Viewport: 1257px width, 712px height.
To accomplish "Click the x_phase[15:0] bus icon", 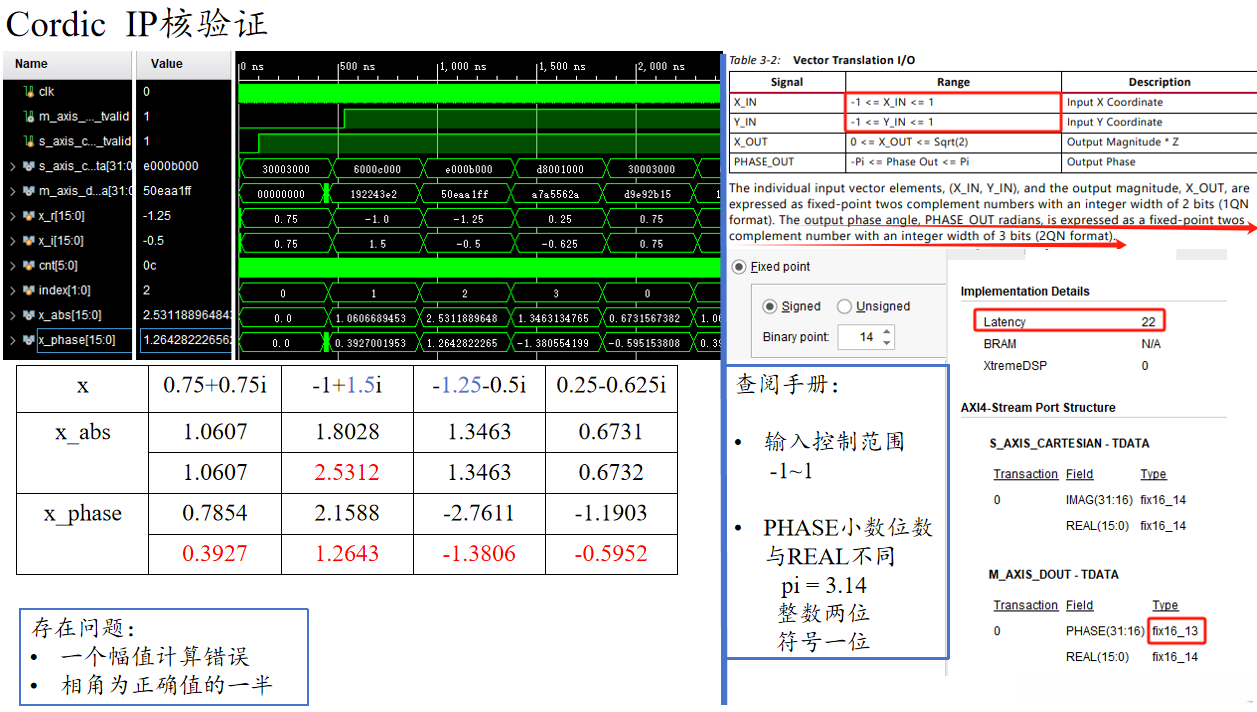I will pyautogui.click(x=27, y=340).
